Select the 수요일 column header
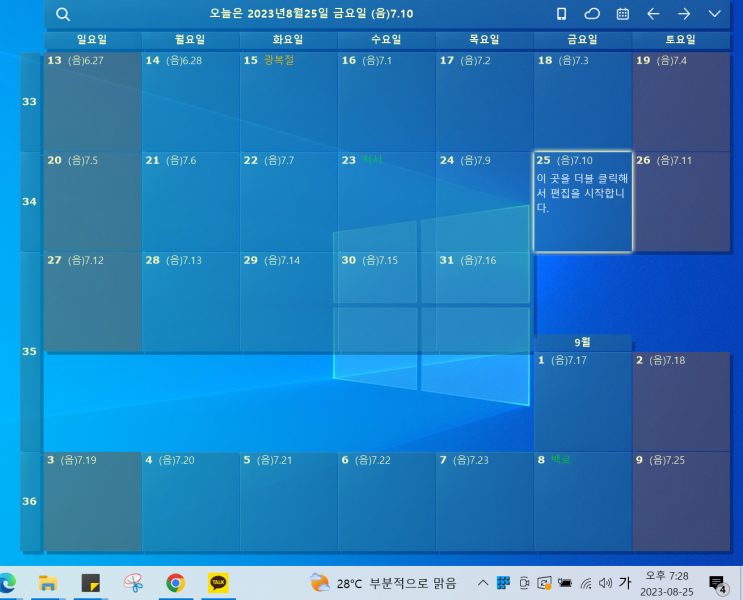743x600 pixels. coord(386,40)
